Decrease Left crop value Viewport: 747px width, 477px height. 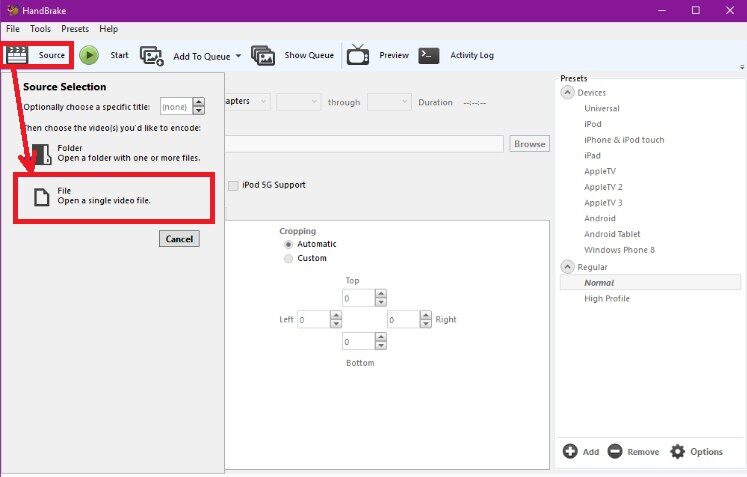tap(336, 324)
